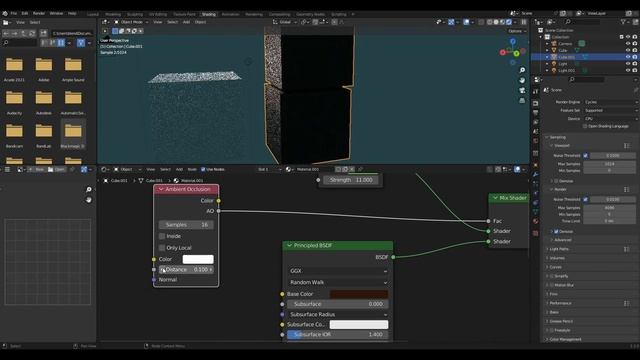Screen dimensions: 640x360
Task: Open the Window menu in the top bar
Action: (x=56, y=13)
